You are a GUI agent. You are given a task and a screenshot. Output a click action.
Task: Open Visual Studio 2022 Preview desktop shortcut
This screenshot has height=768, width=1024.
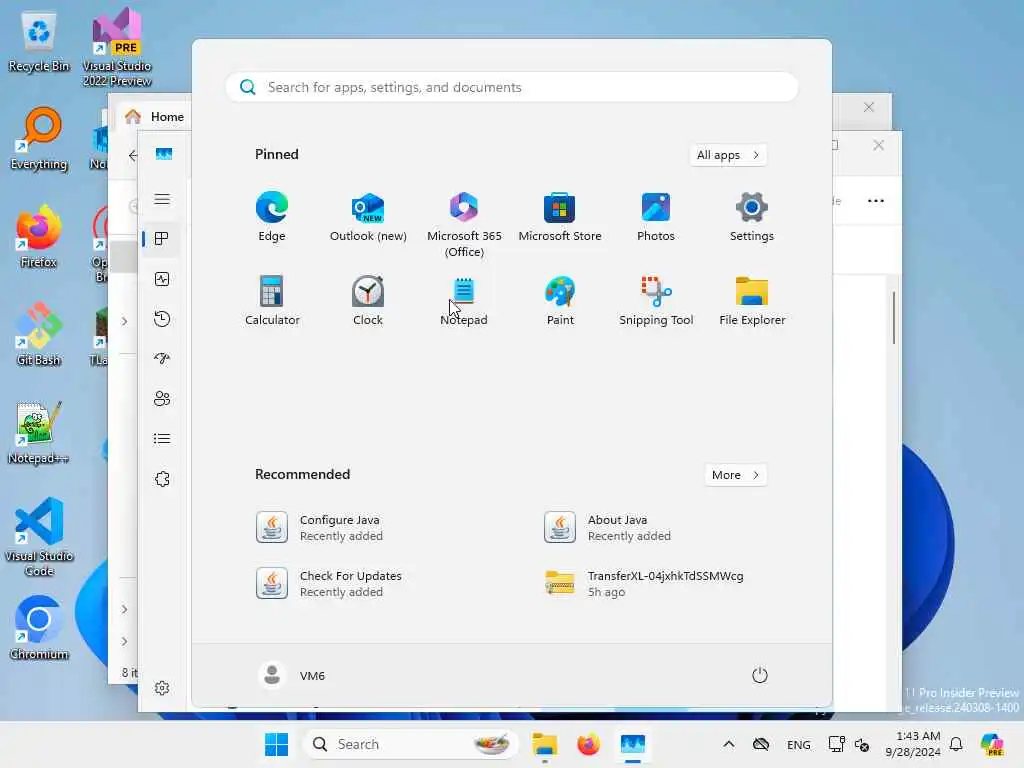pos(117,47)
